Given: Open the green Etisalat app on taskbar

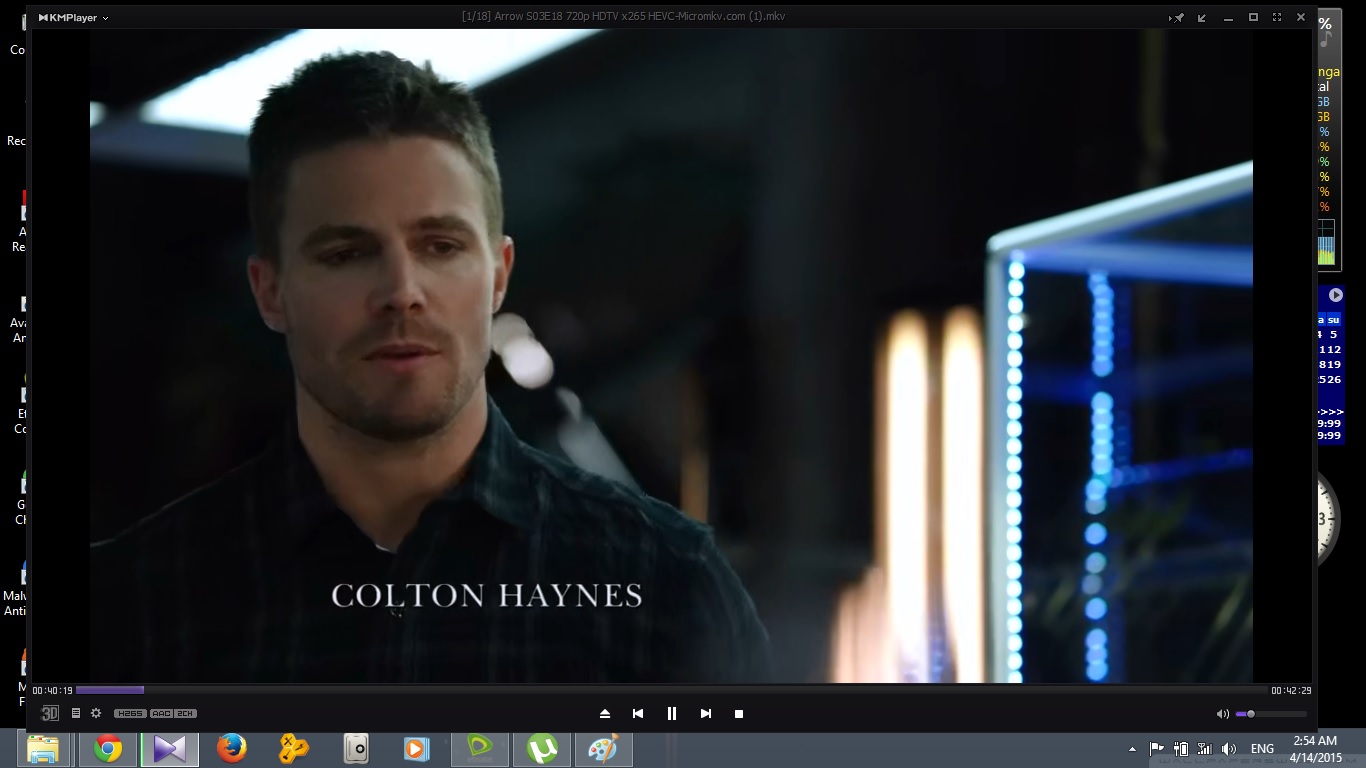Looking at the screenshot, I should [x=480, y=749].
